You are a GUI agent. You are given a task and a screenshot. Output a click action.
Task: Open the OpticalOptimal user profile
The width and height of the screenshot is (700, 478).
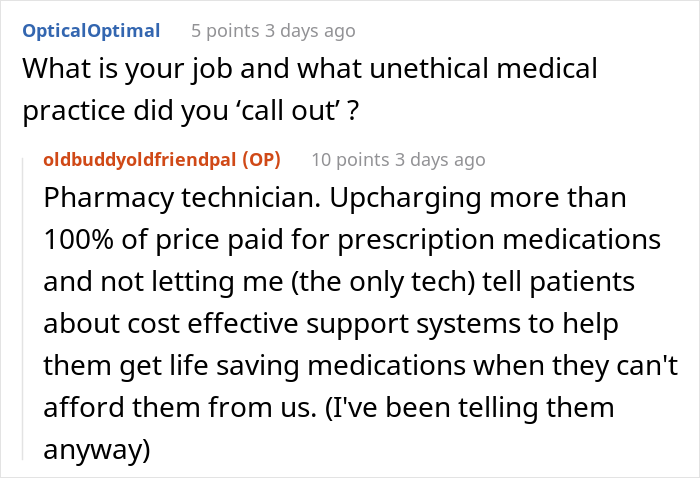[91, 30]
